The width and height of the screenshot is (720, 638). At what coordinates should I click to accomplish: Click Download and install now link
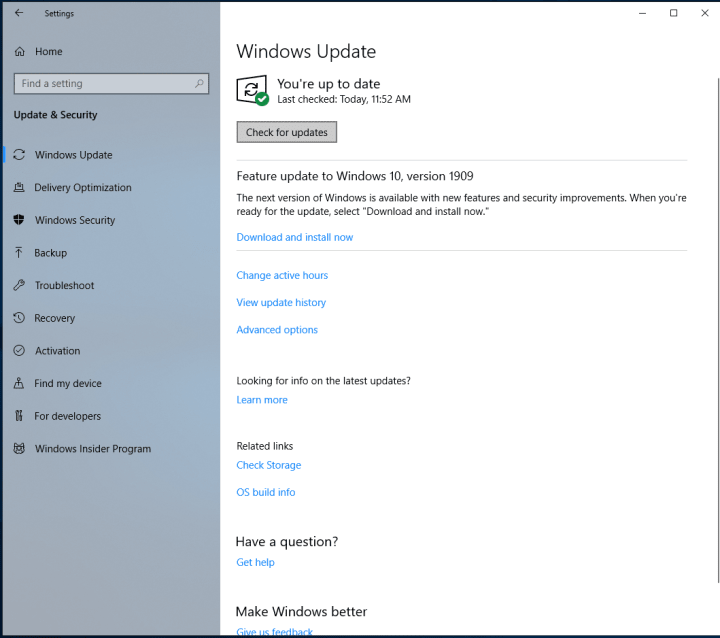[294, 237]
